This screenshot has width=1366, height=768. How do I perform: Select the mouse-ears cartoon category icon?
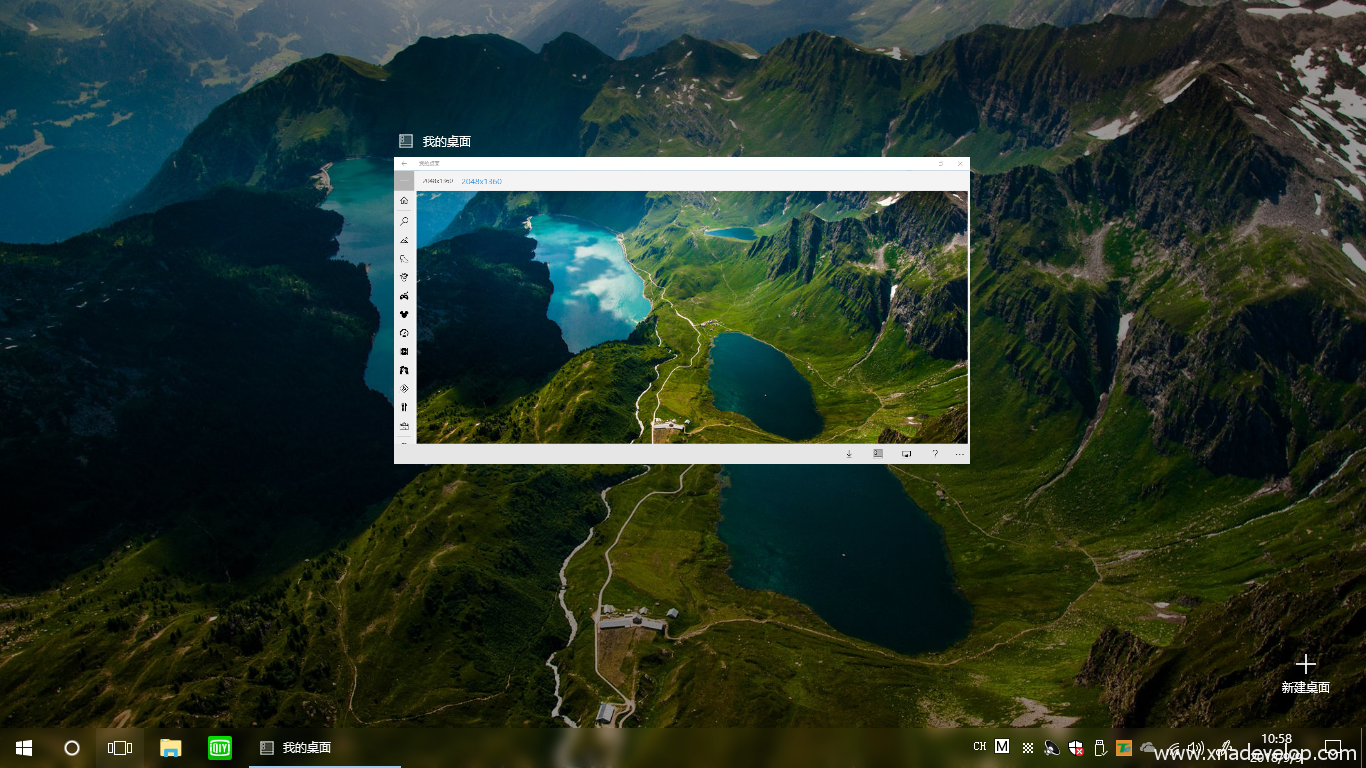(404, 315)
